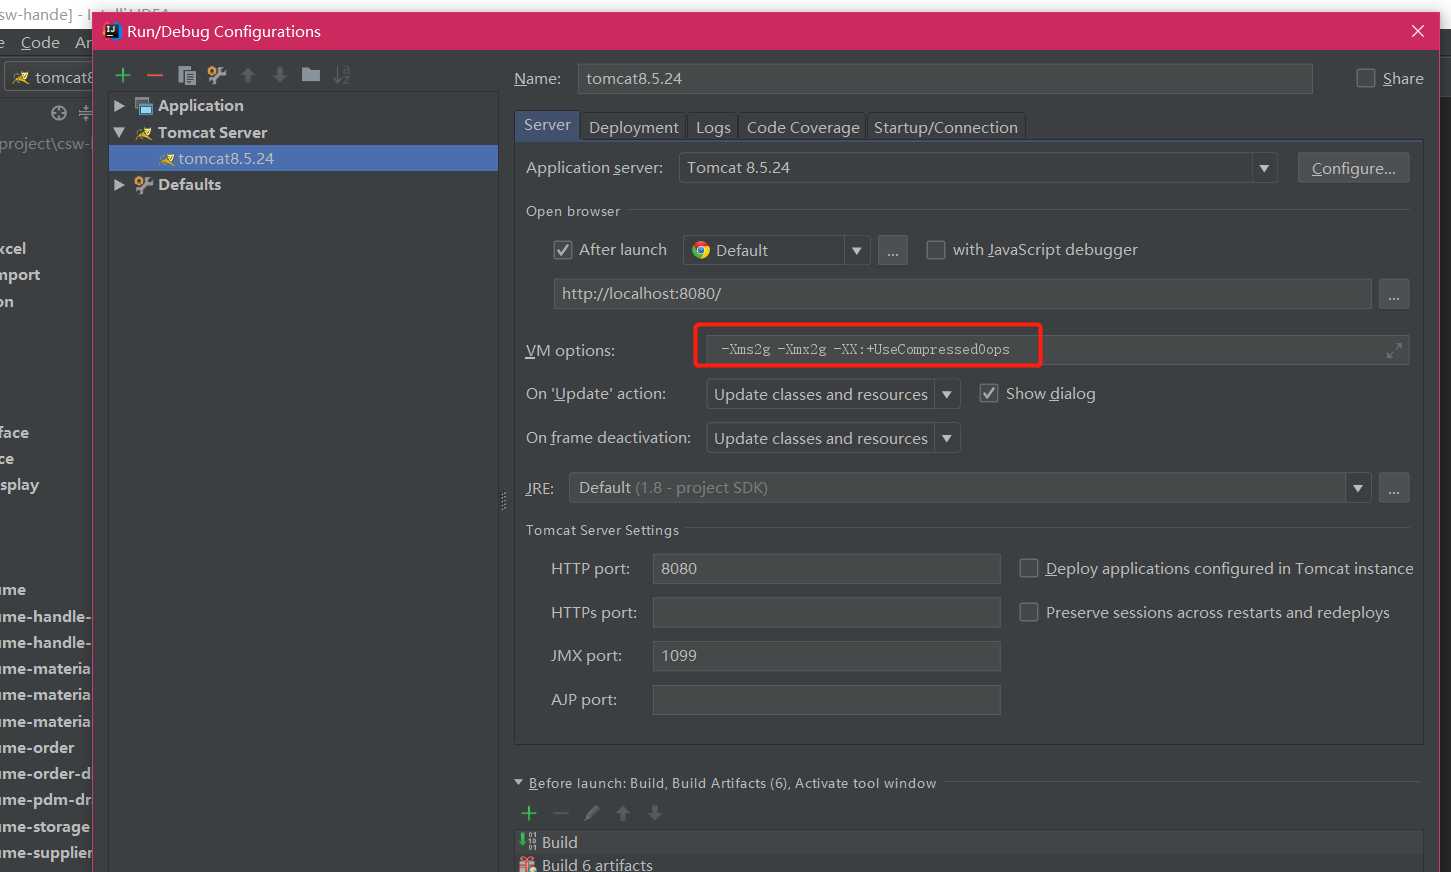Screen dimensions: 1451x872
Task: Click the VM options input field
Action: 1057,350
